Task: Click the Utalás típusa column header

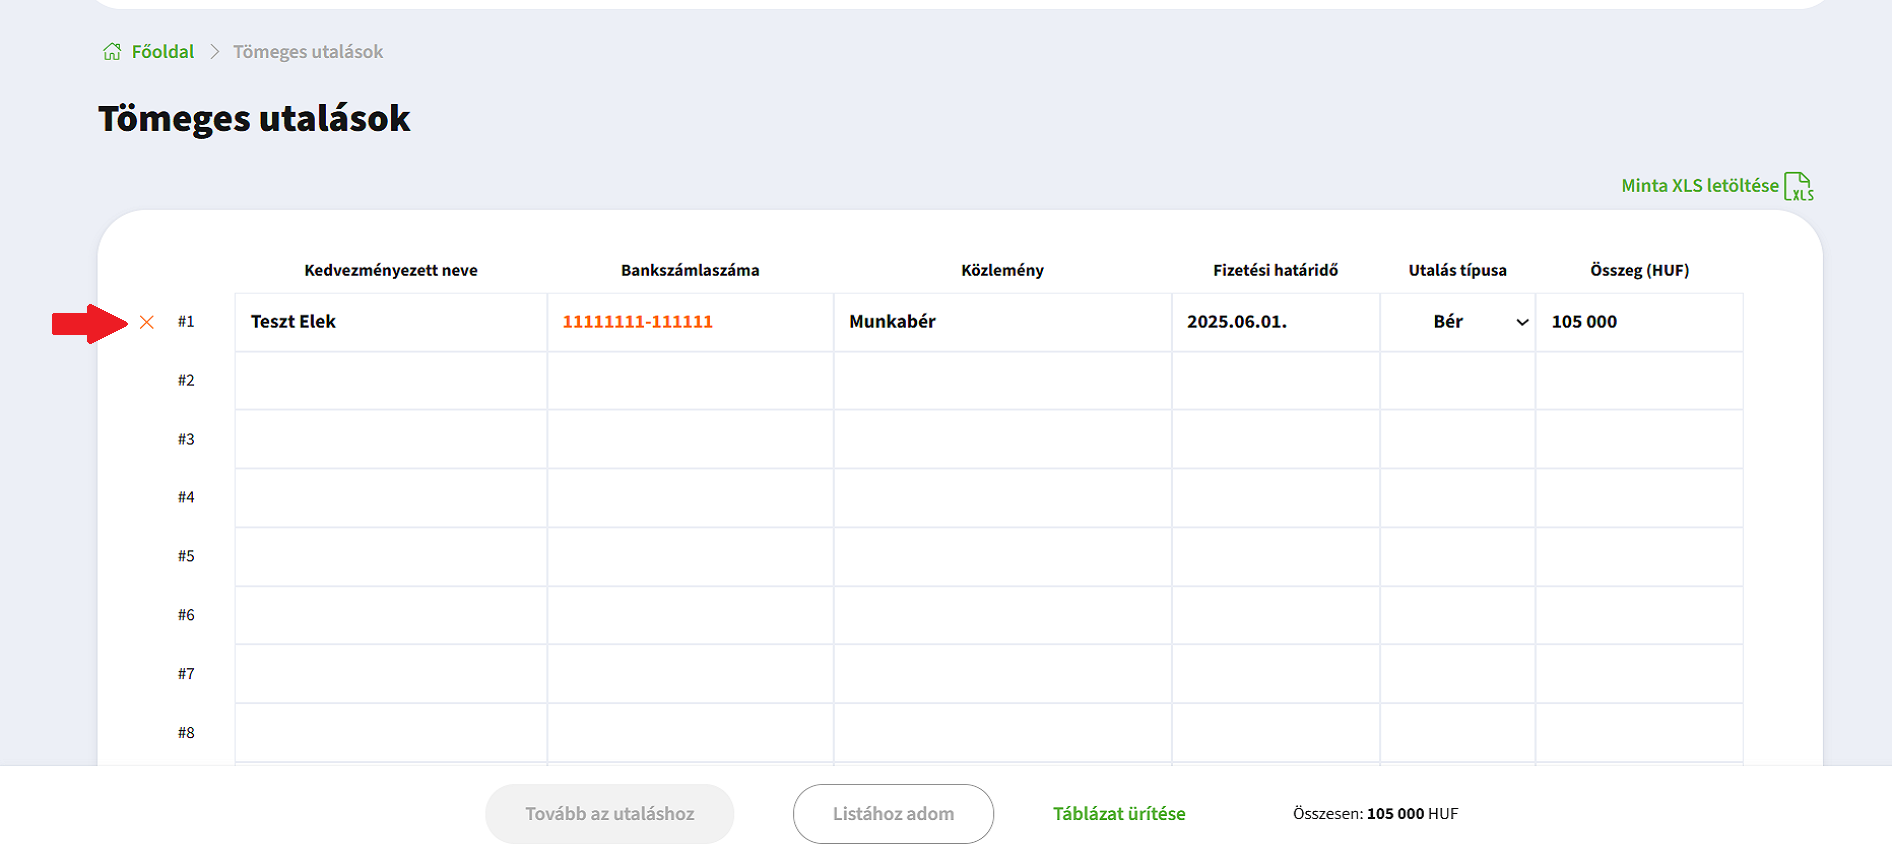Action: coord(1458,270)
